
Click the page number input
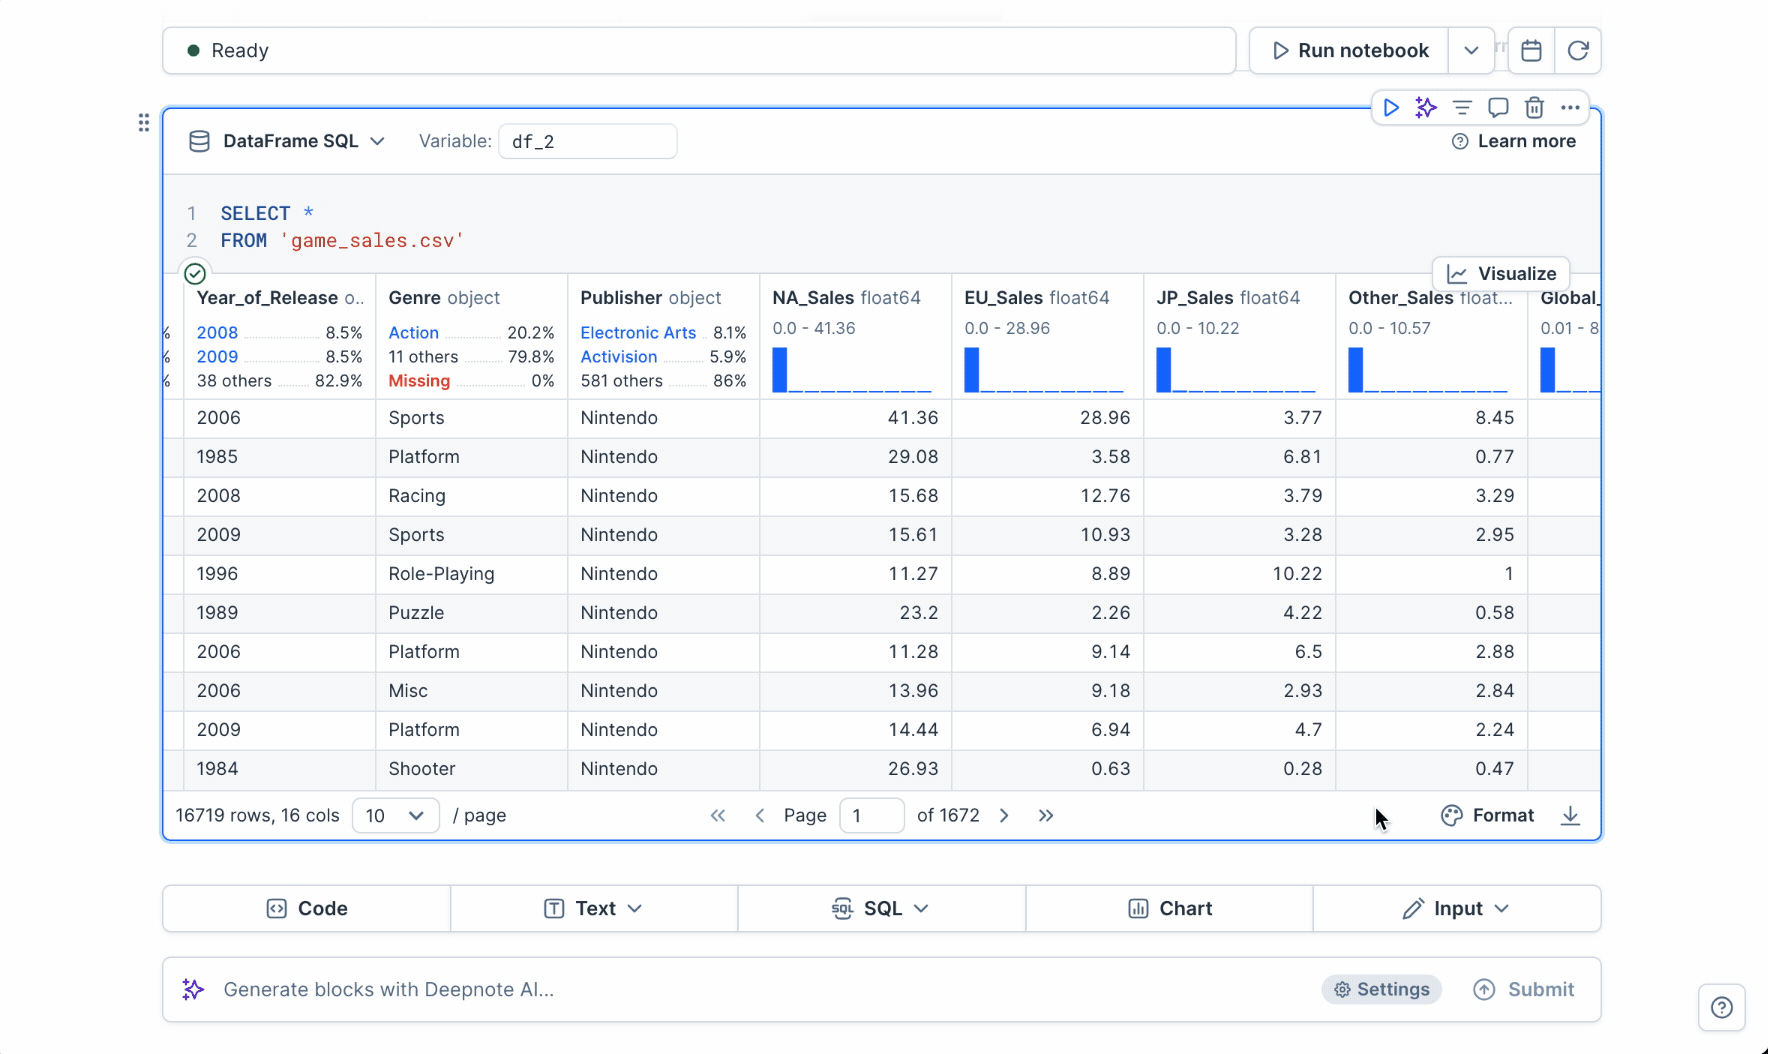coord(872,816)
